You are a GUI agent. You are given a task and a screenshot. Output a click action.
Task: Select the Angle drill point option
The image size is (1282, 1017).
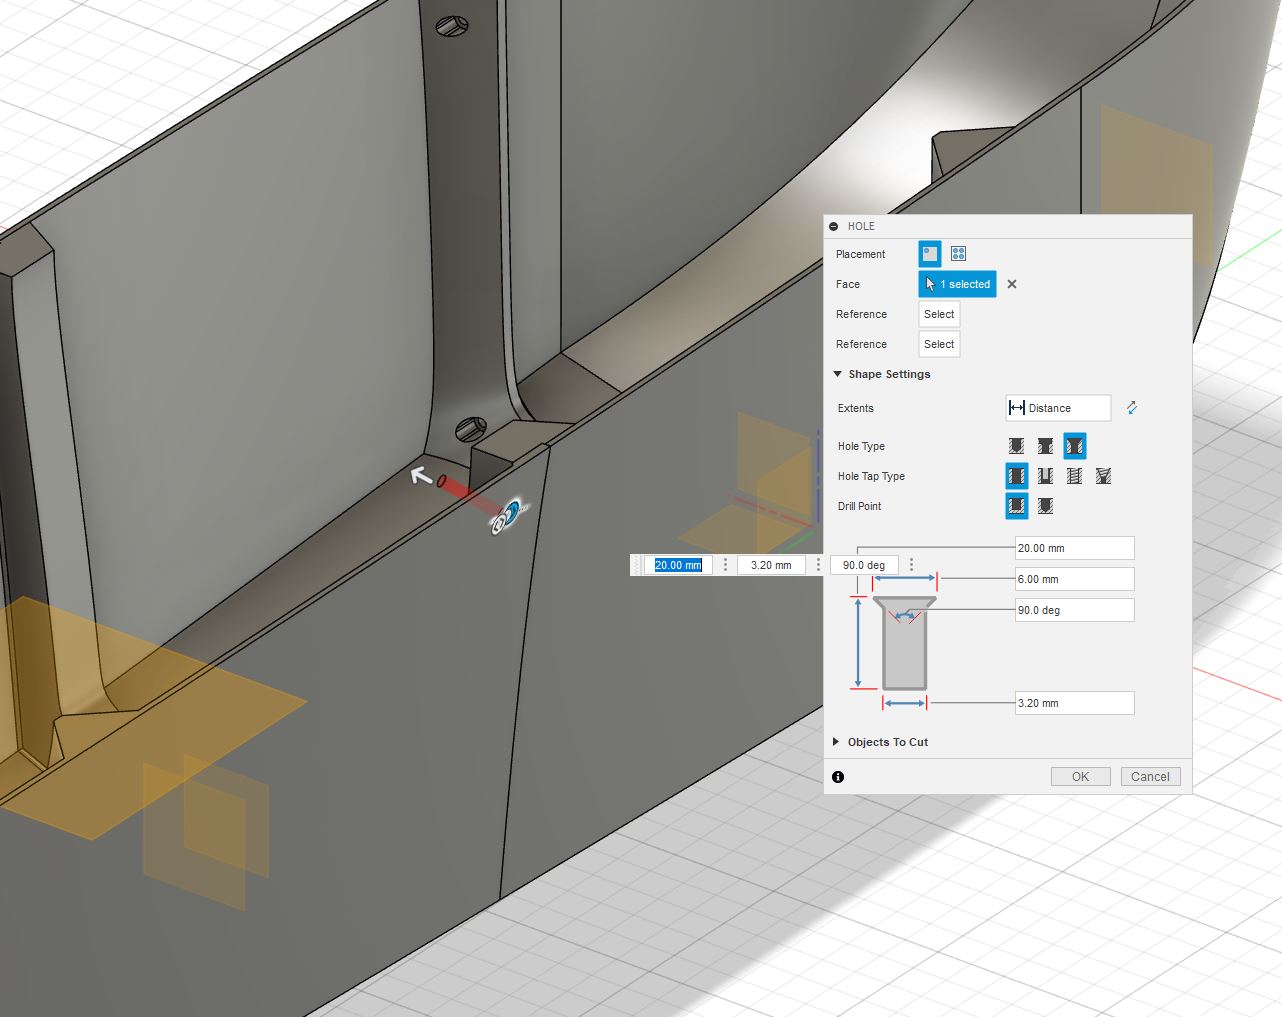[x=1045, y=506]
